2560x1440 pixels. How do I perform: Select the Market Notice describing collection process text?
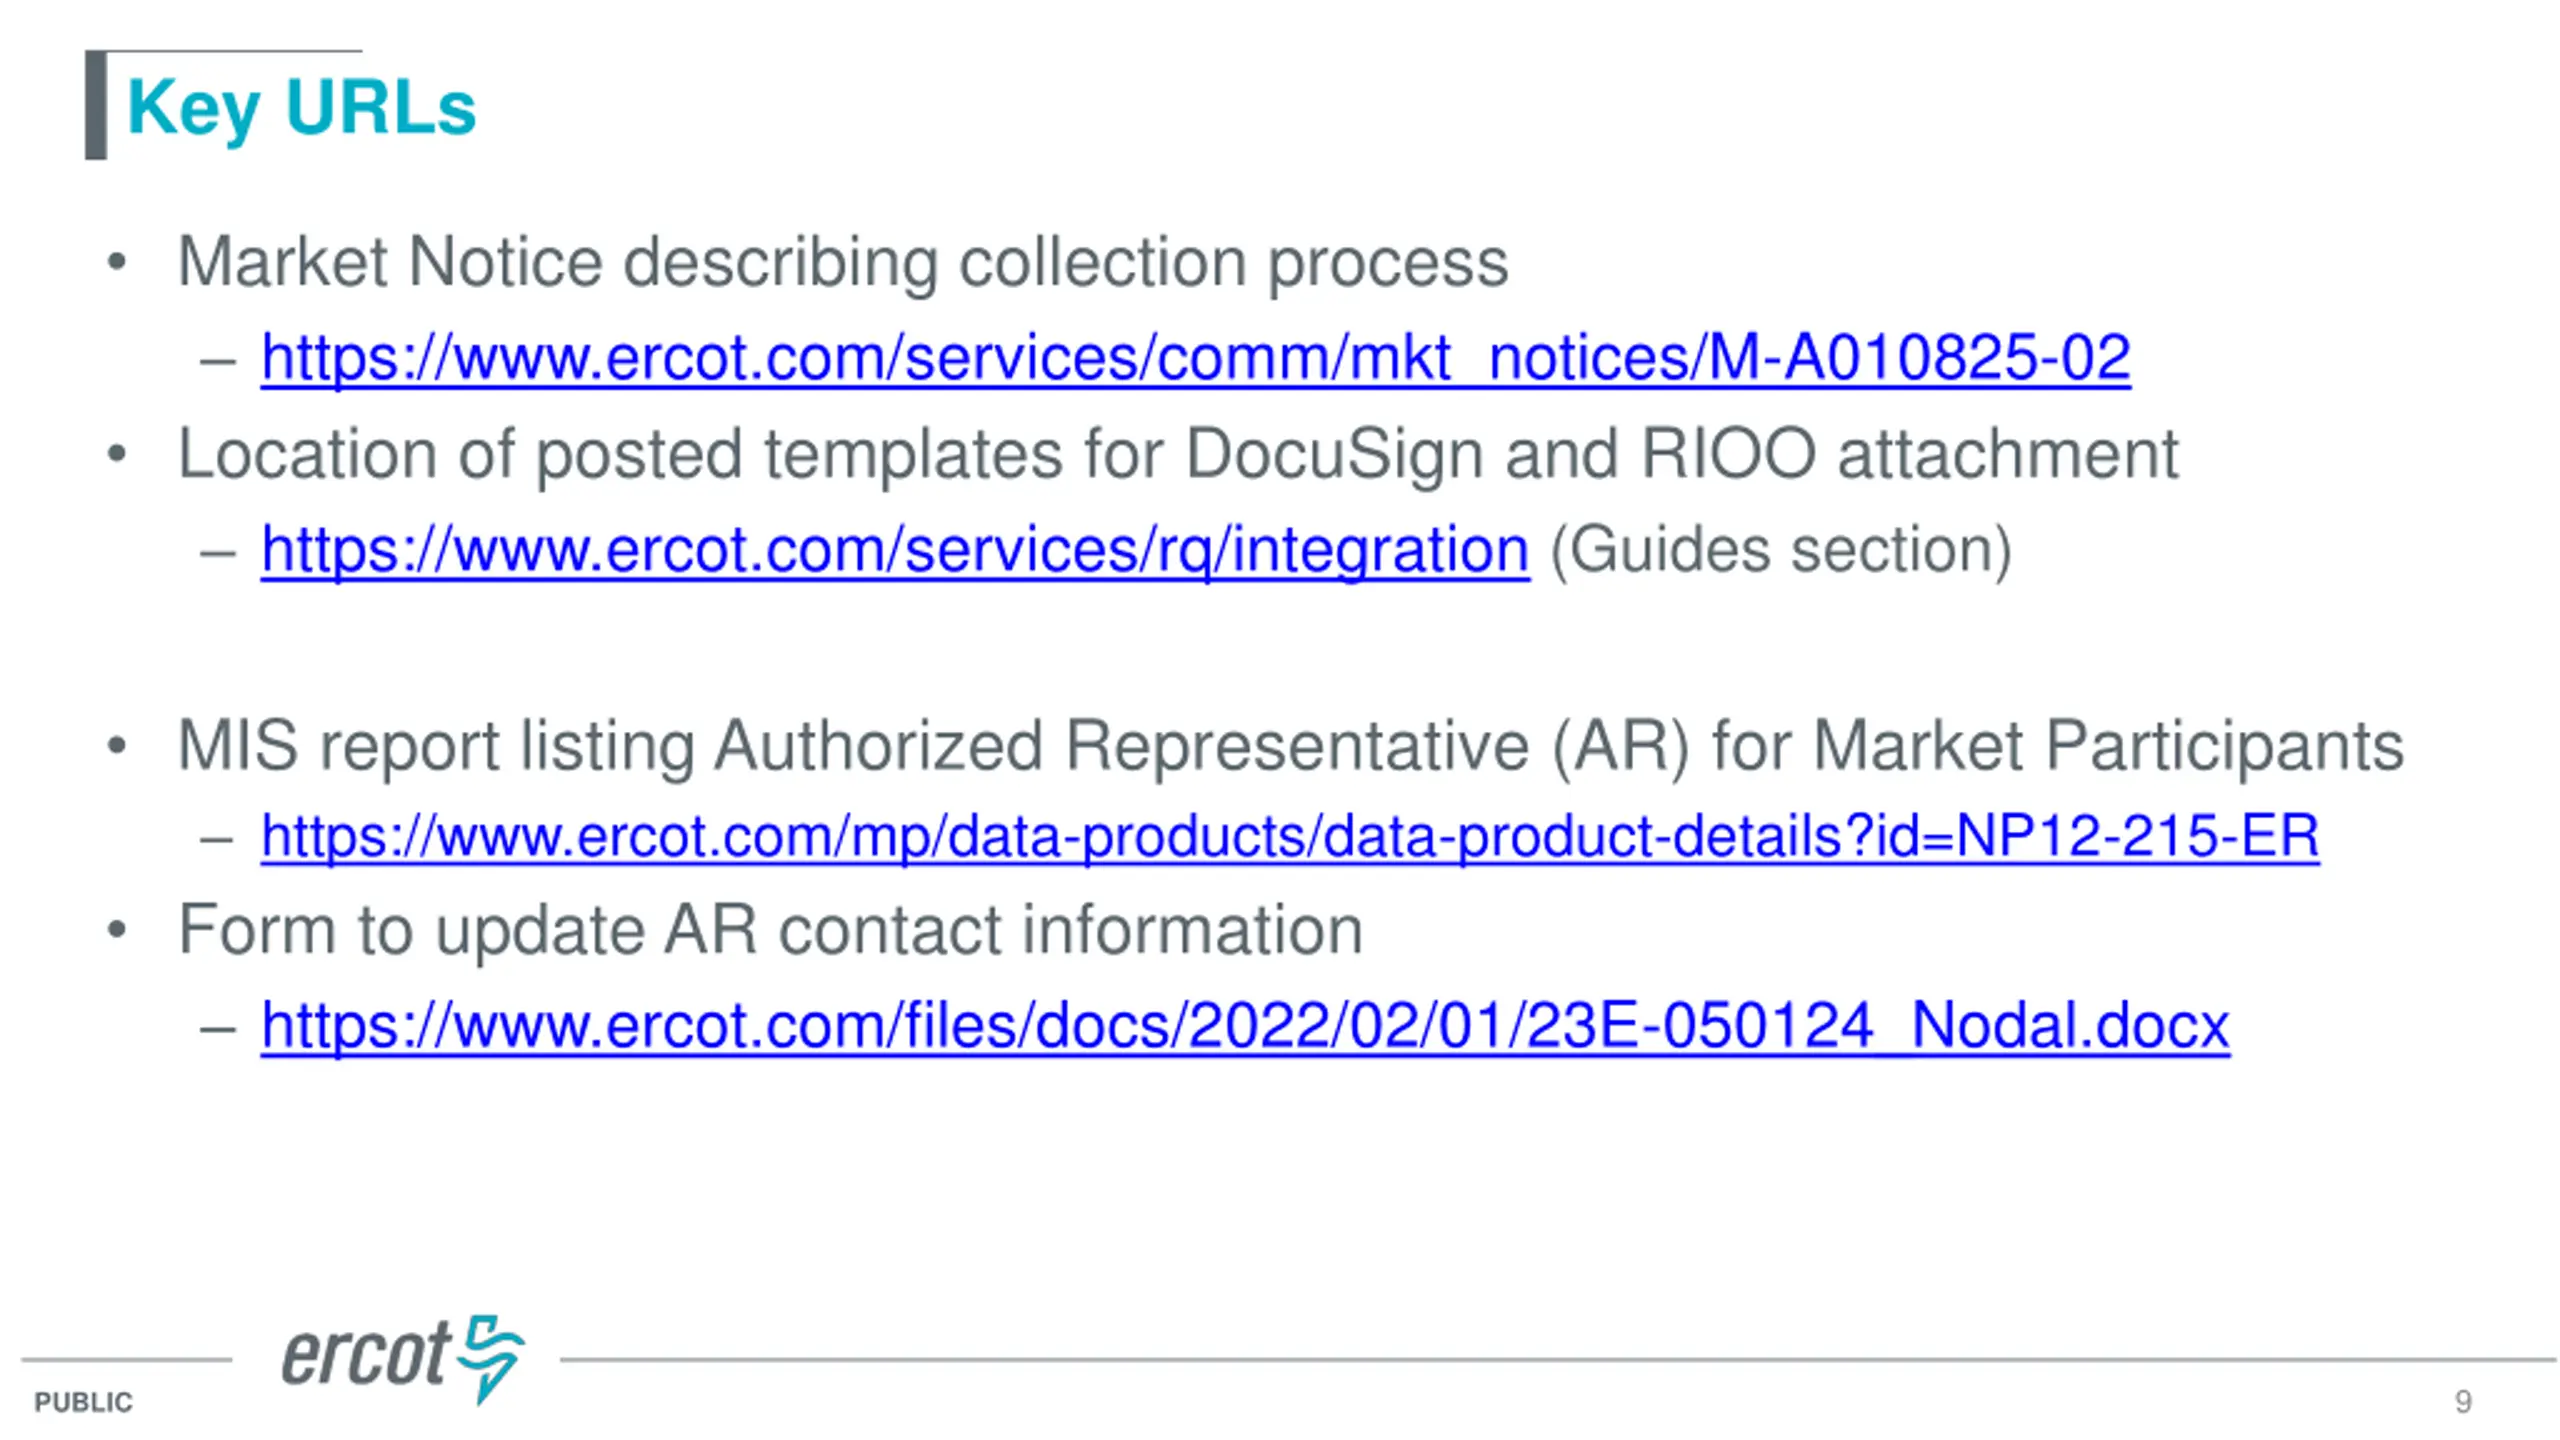pos(843,262)
